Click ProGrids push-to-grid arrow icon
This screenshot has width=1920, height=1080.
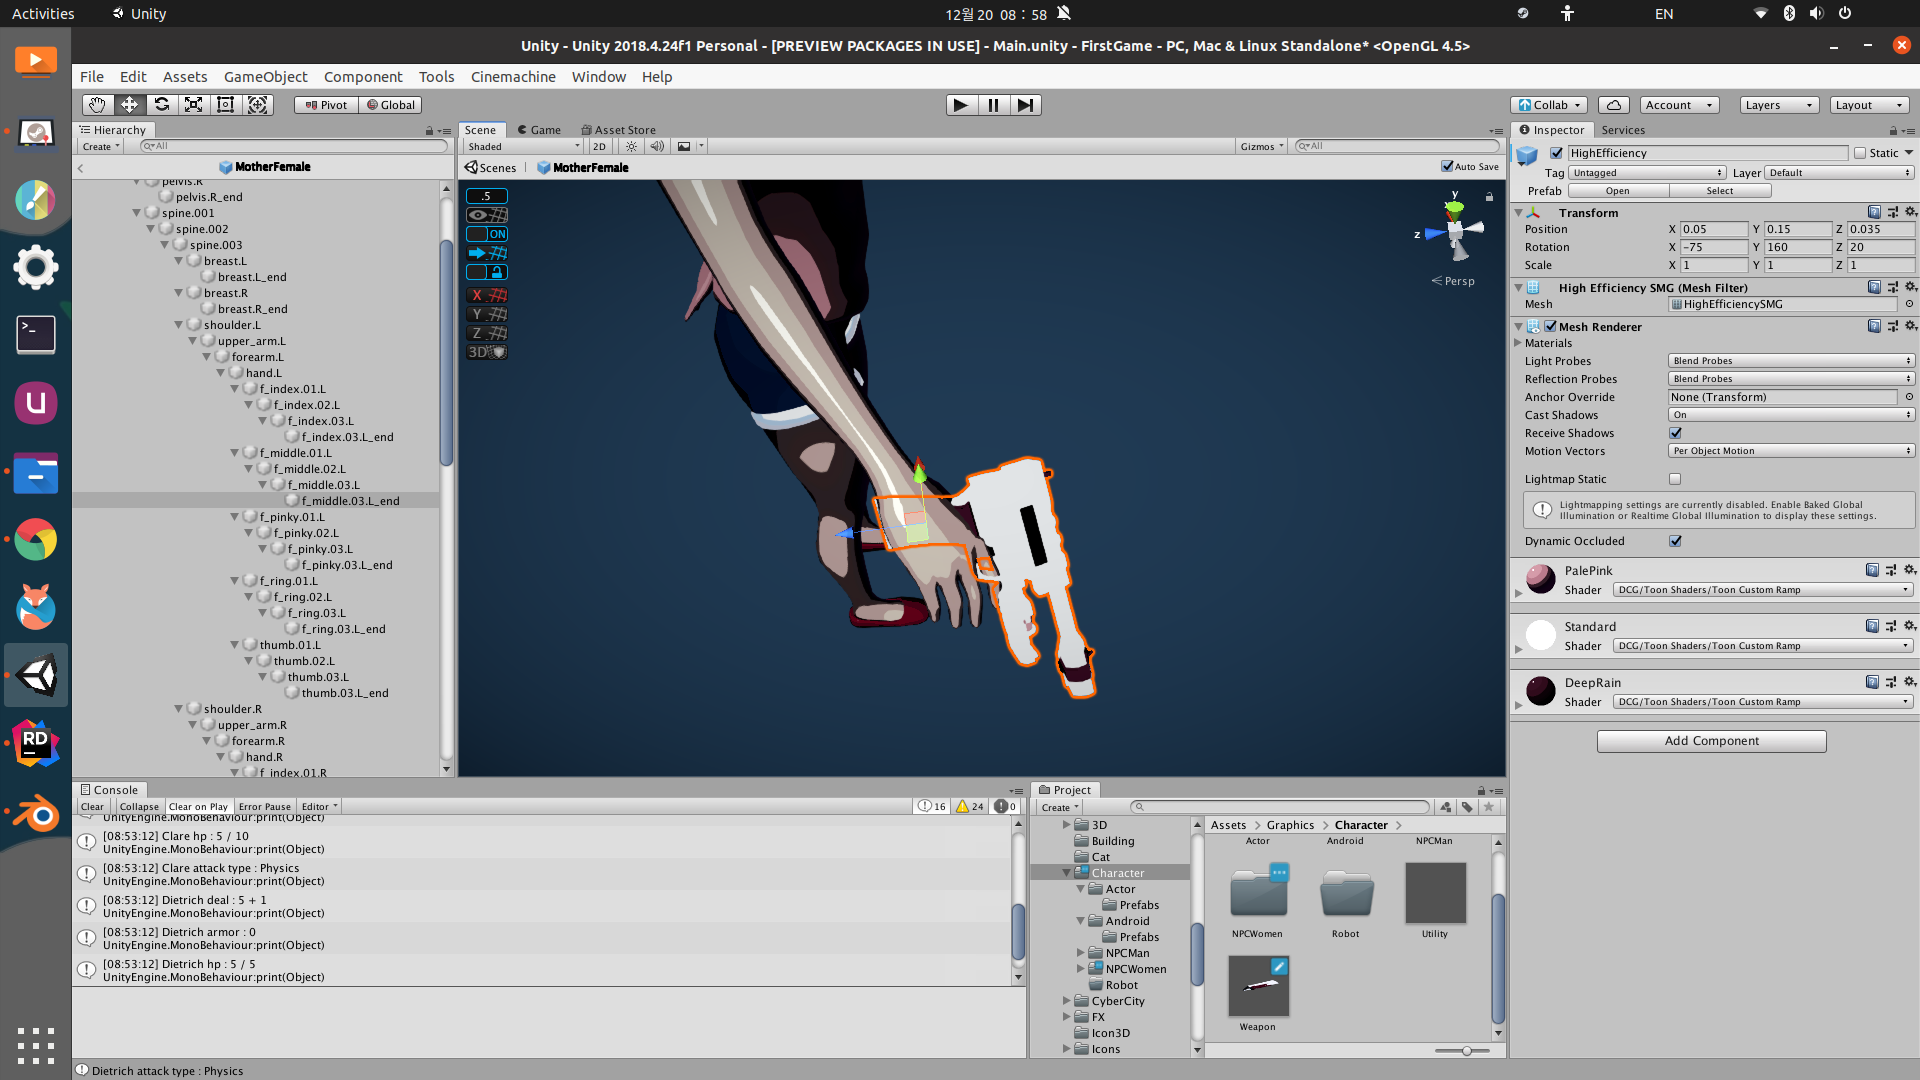point(487,253)
